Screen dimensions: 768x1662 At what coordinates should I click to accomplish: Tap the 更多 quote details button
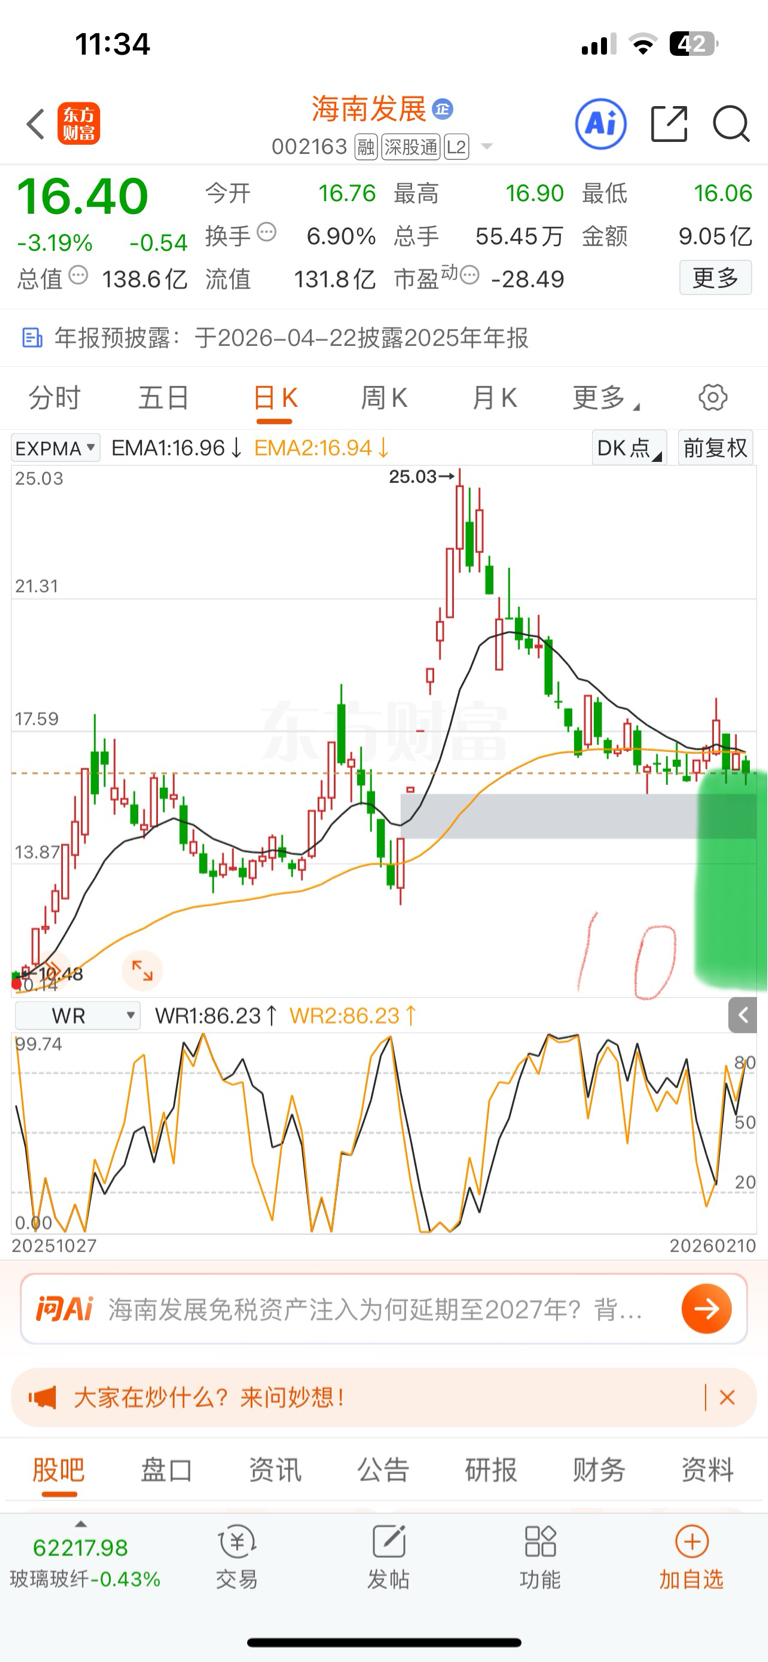coord(715,277)
